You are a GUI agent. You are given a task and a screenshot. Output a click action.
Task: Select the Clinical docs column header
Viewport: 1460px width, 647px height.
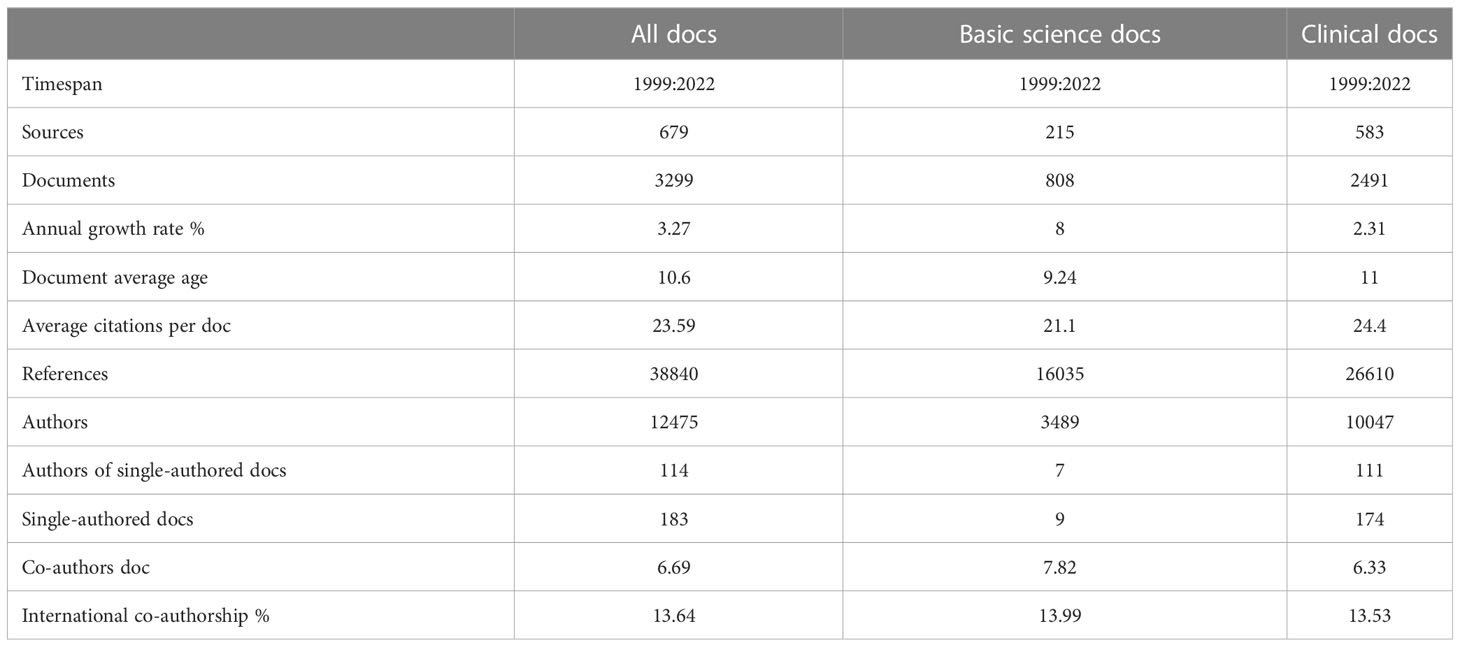(x=1369, y=34)
